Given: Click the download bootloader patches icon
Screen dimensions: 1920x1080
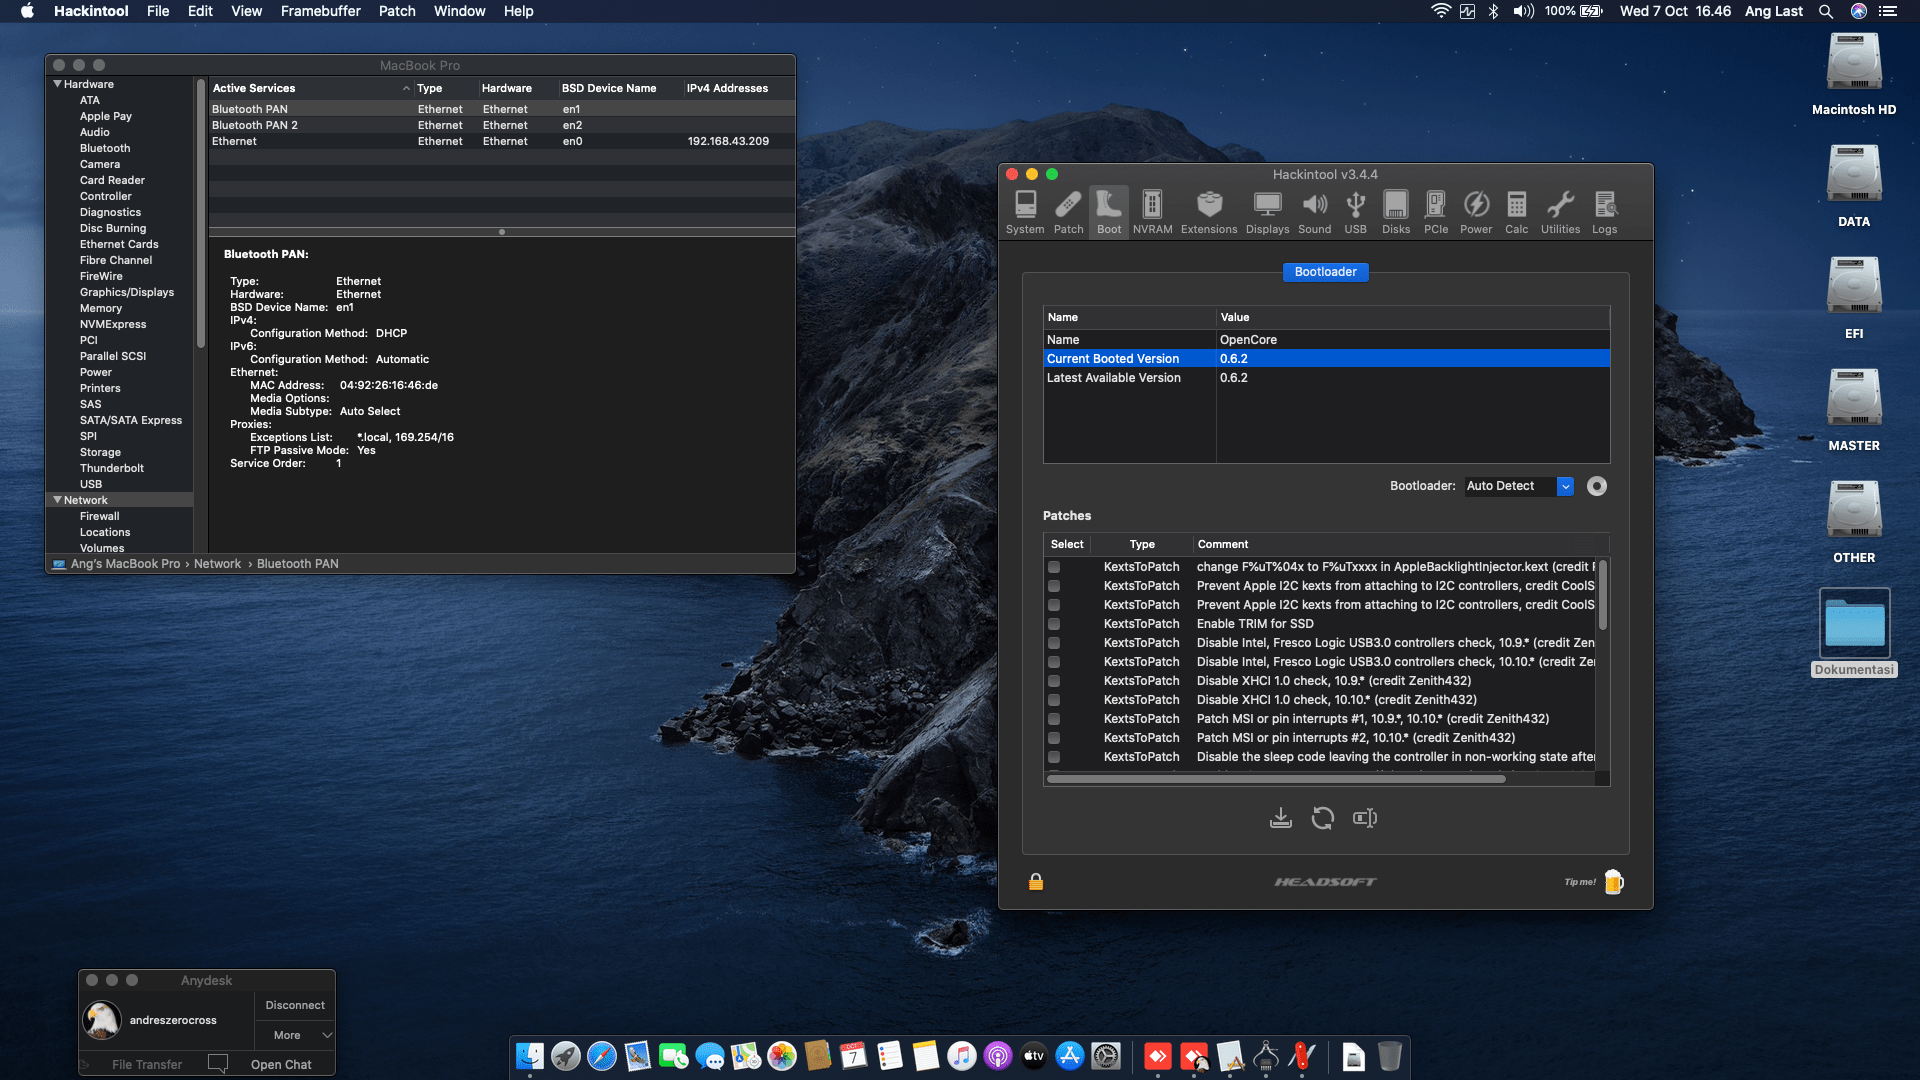Looking at the screenshot, I should [1280, 818].
